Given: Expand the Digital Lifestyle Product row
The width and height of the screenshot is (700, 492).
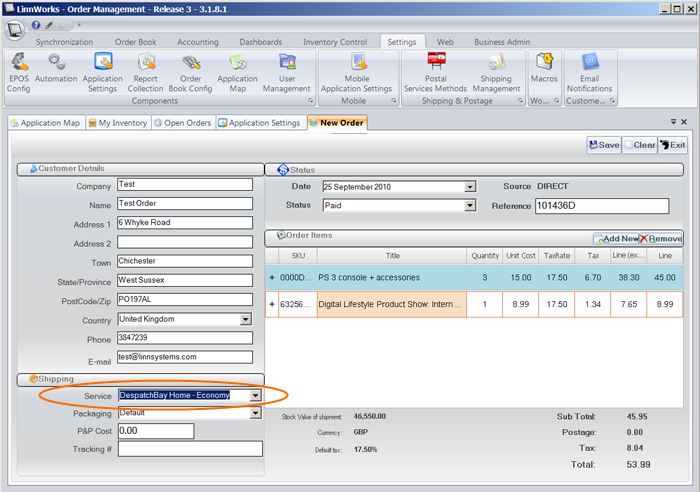Looking at the screenshot, I should point(272,304).
